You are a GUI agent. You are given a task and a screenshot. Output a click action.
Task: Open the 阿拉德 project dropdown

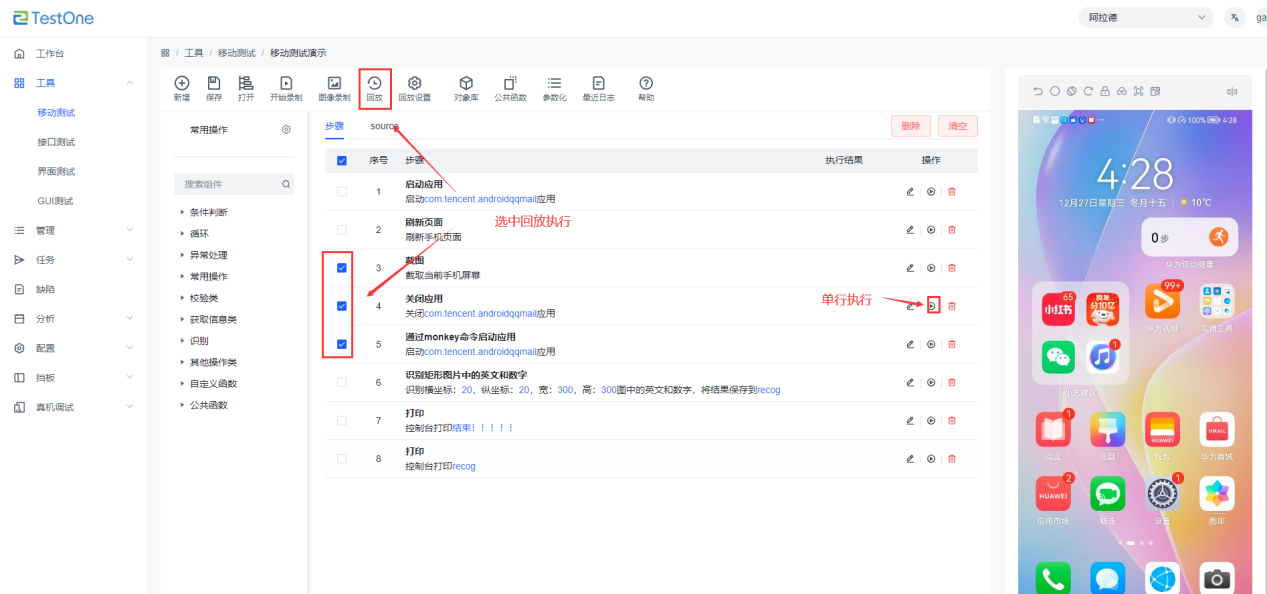click(1146, 18)
